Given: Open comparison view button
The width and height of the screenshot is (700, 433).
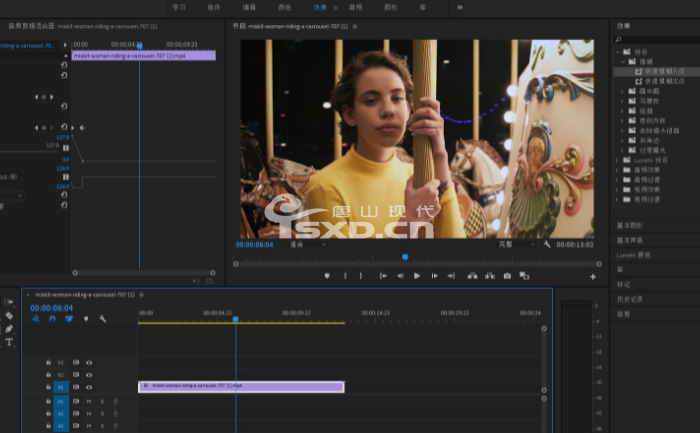Looking at the screenshot, I should [x=524, y=276].
